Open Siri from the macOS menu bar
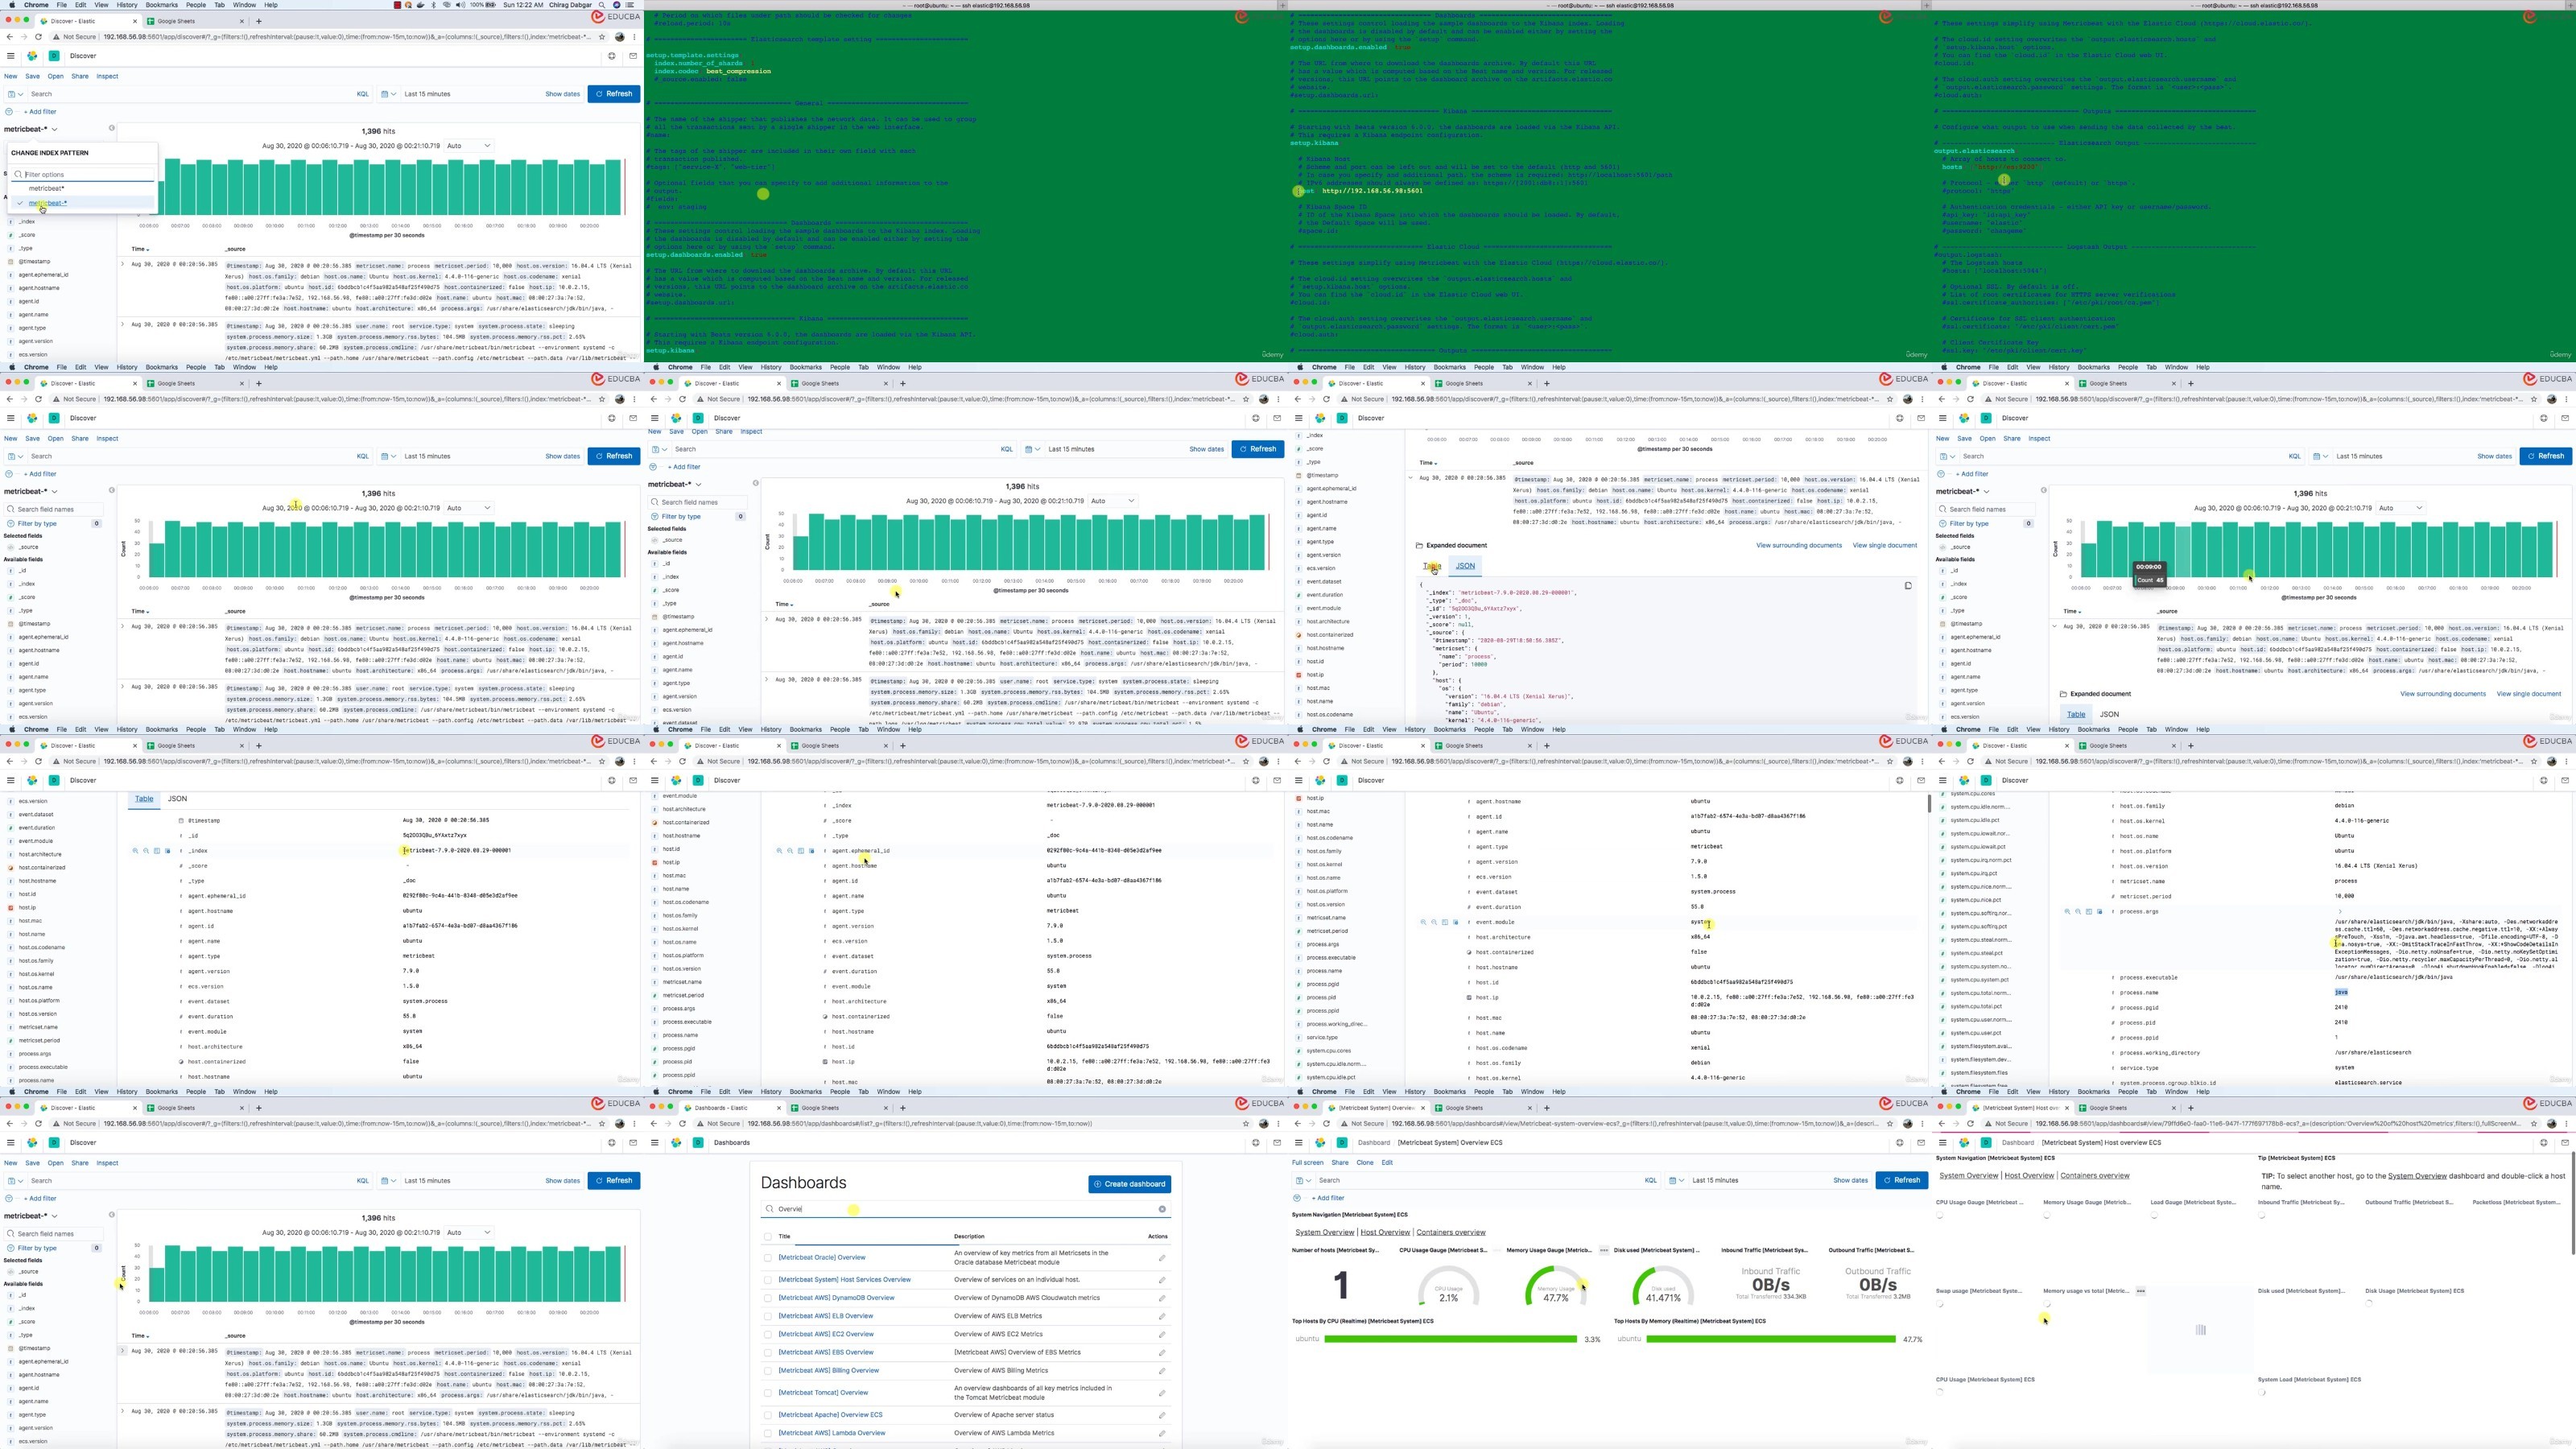 coord(617,5)
